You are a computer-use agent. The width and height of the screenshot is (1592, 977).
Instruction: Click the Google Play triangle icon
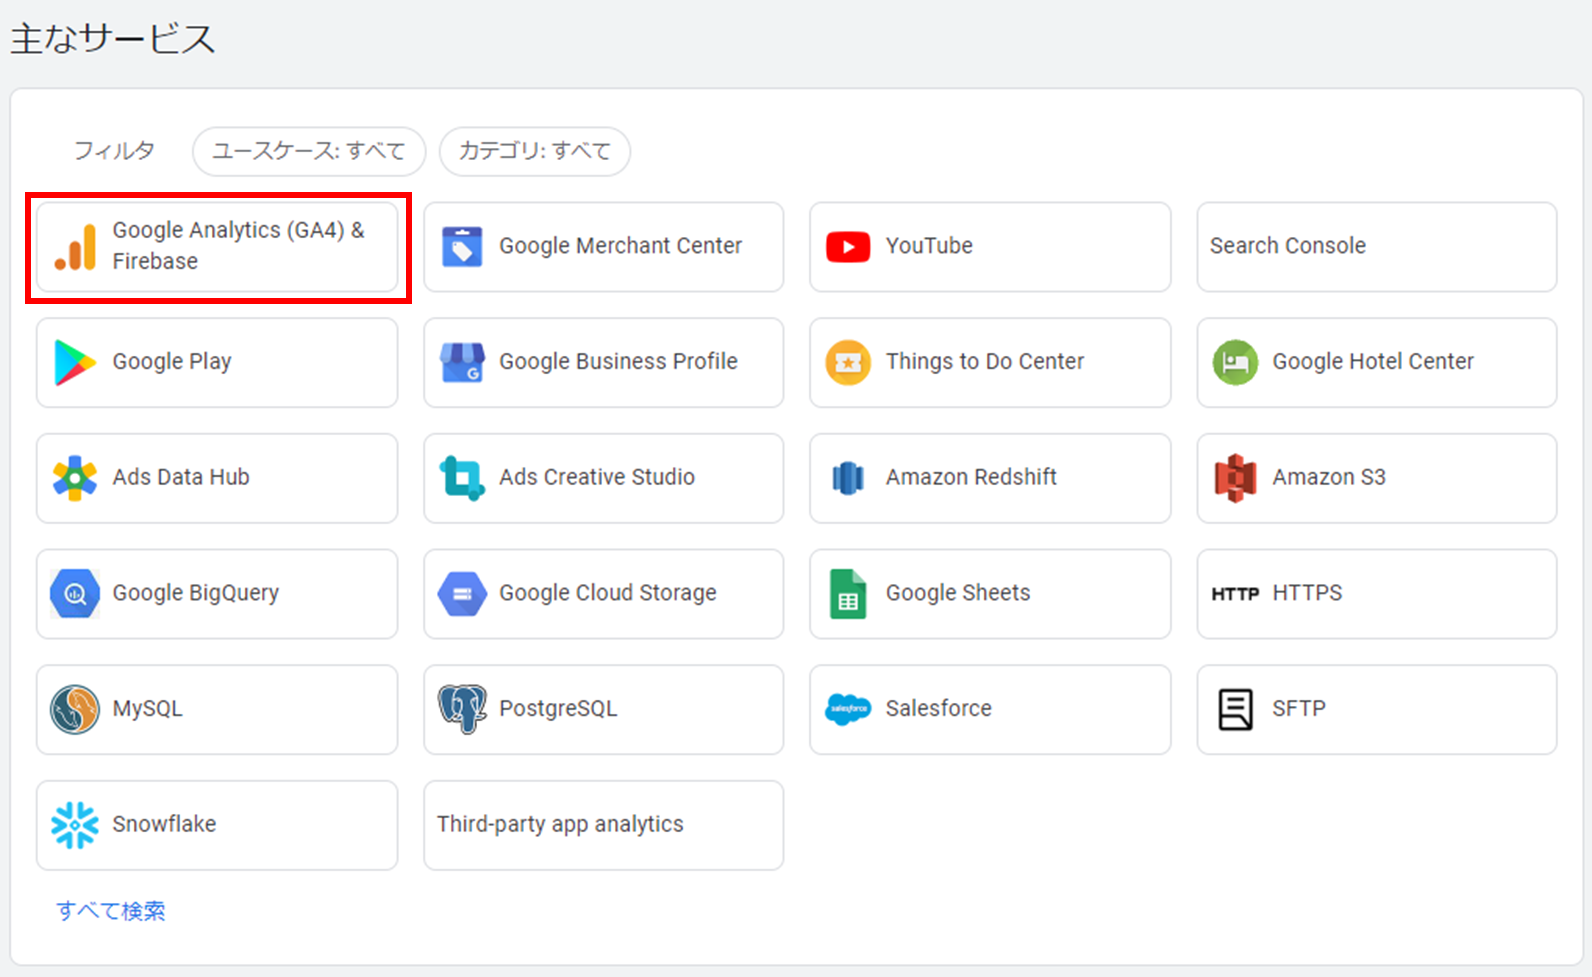75,362
